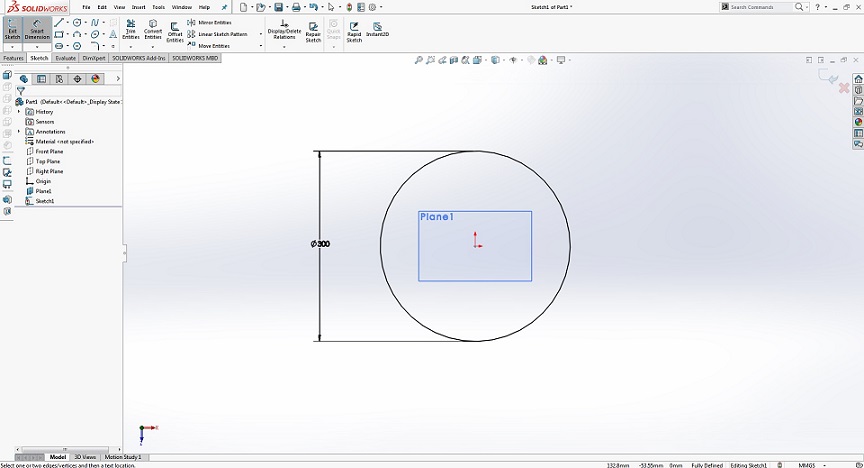Click the Repair Sketch tool

click(x=313, y=32)
